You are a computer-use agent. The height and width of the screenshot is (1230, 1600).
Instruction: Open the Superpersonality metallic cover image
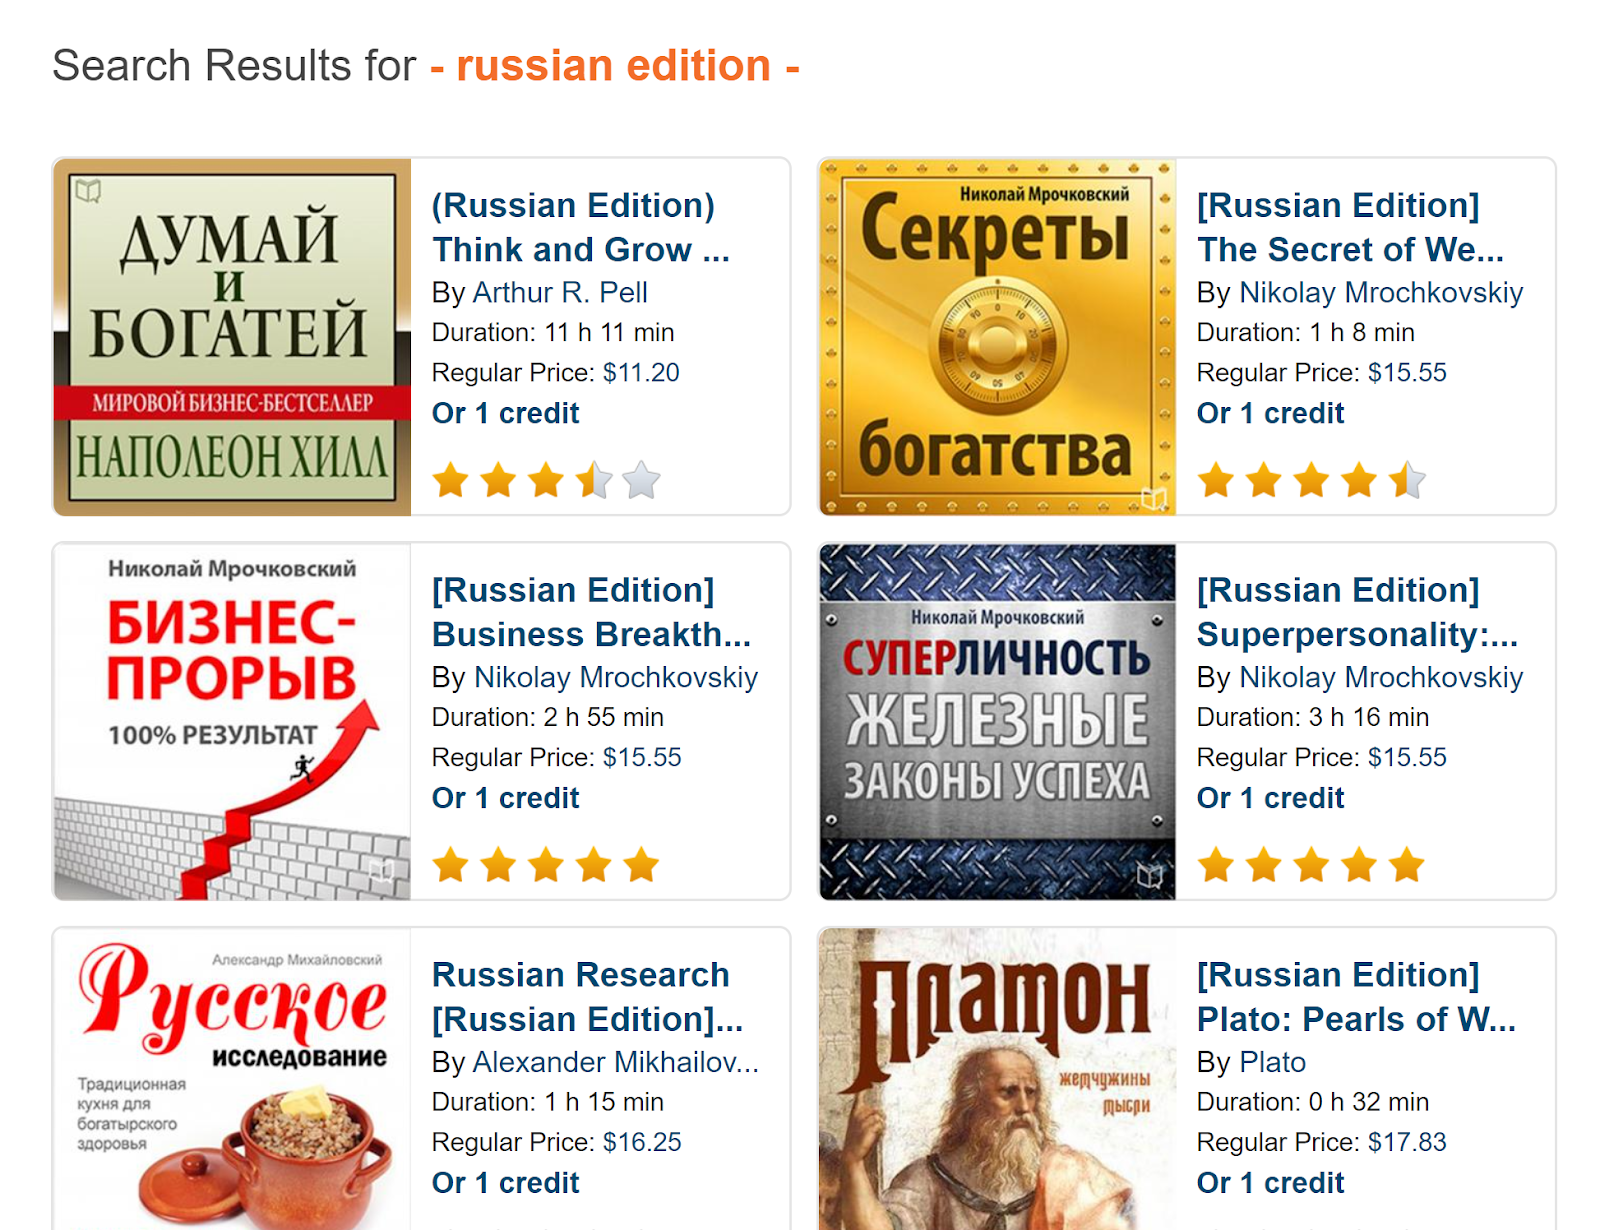click(x=997, y=722)
